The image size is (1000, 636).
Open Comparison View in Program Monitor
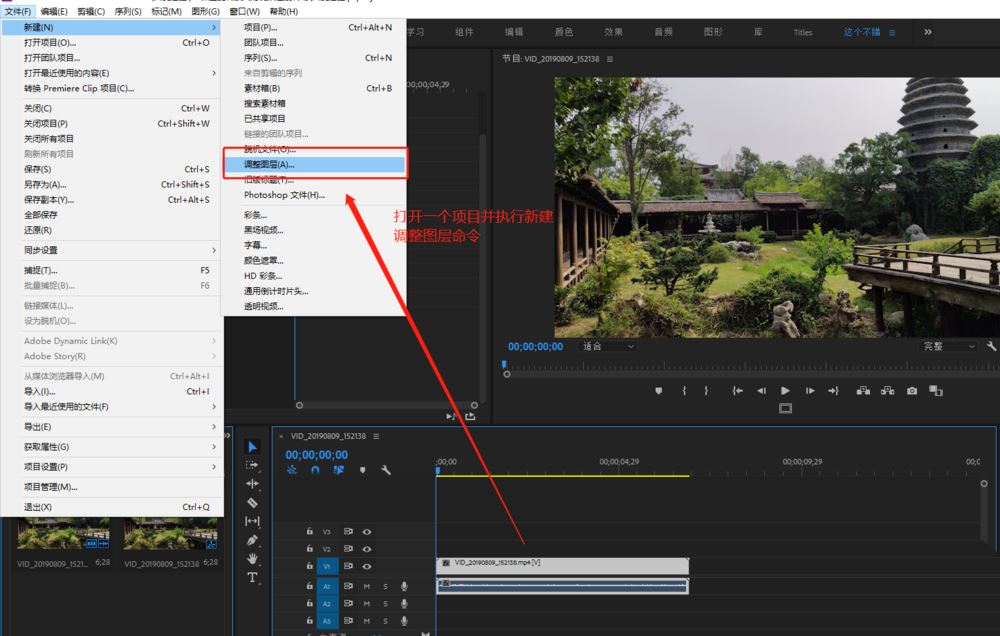click(936, 390)
